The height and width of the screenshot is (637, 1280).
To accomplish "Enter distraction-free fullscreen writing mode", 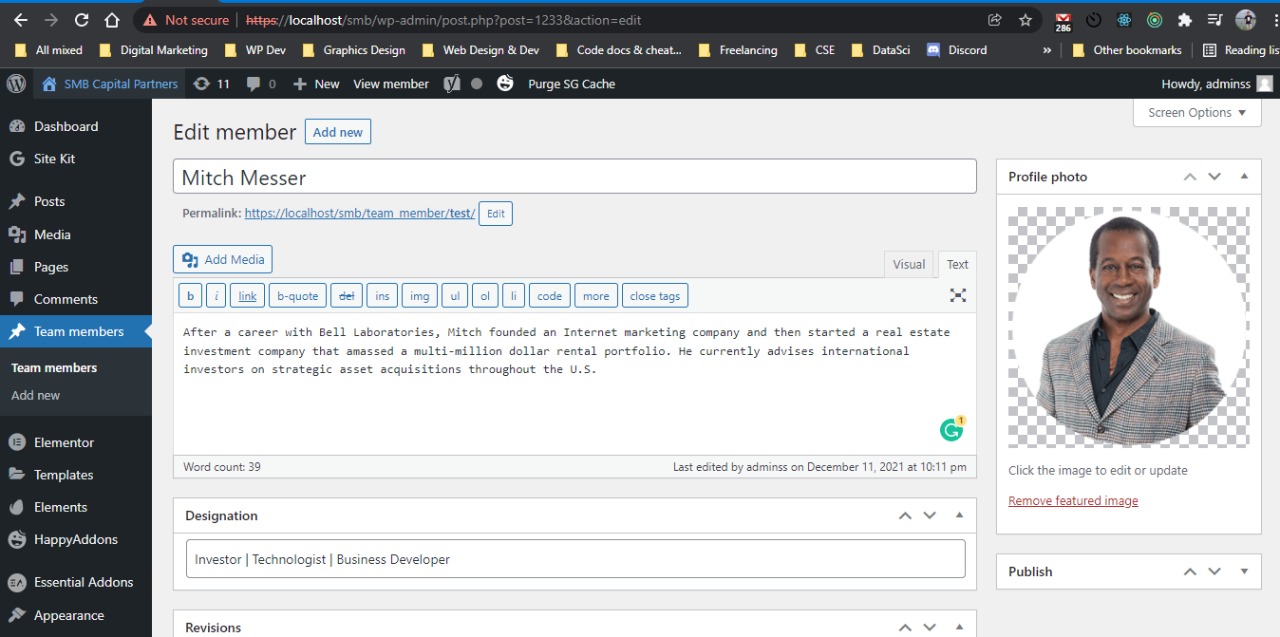I will pos(957,294).
